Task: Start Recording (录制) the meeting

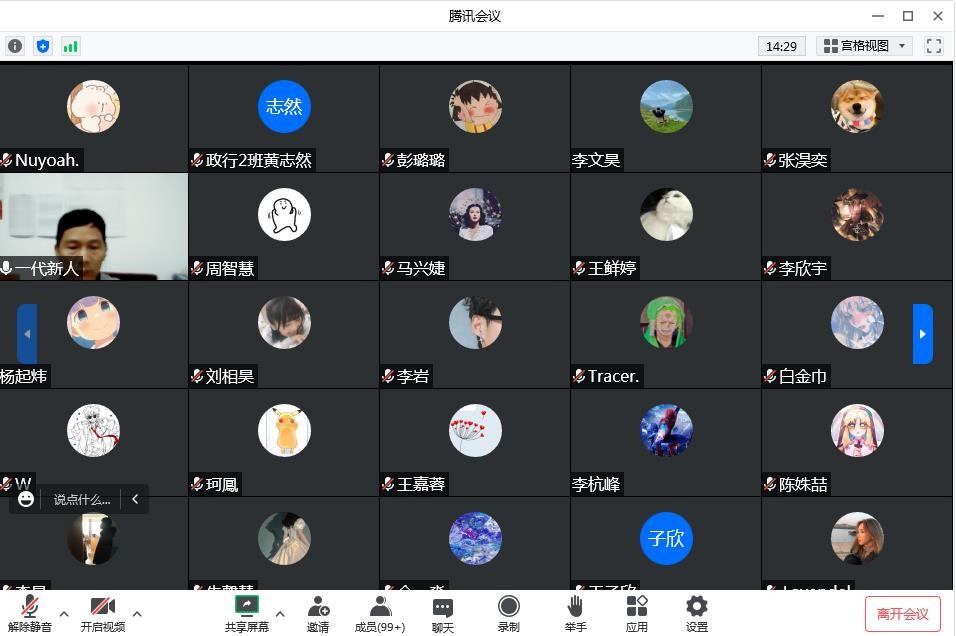Action: (508, 615)
